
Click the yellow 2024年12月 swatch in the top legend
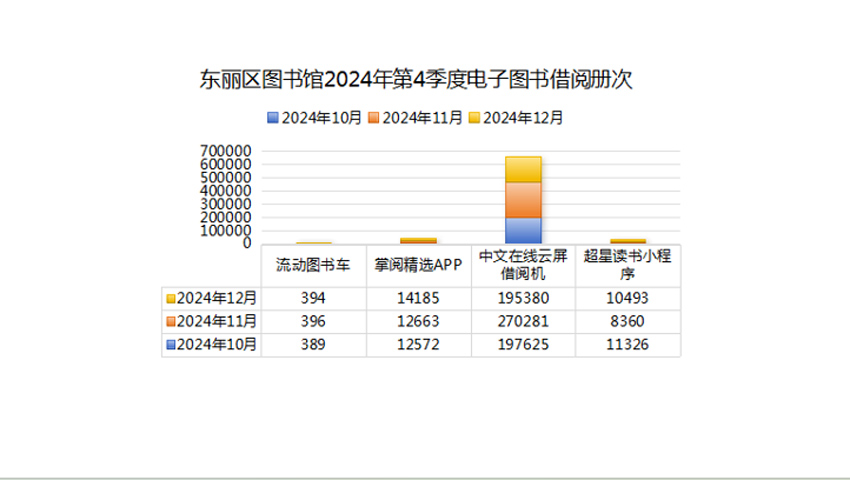tap(474, 118)
